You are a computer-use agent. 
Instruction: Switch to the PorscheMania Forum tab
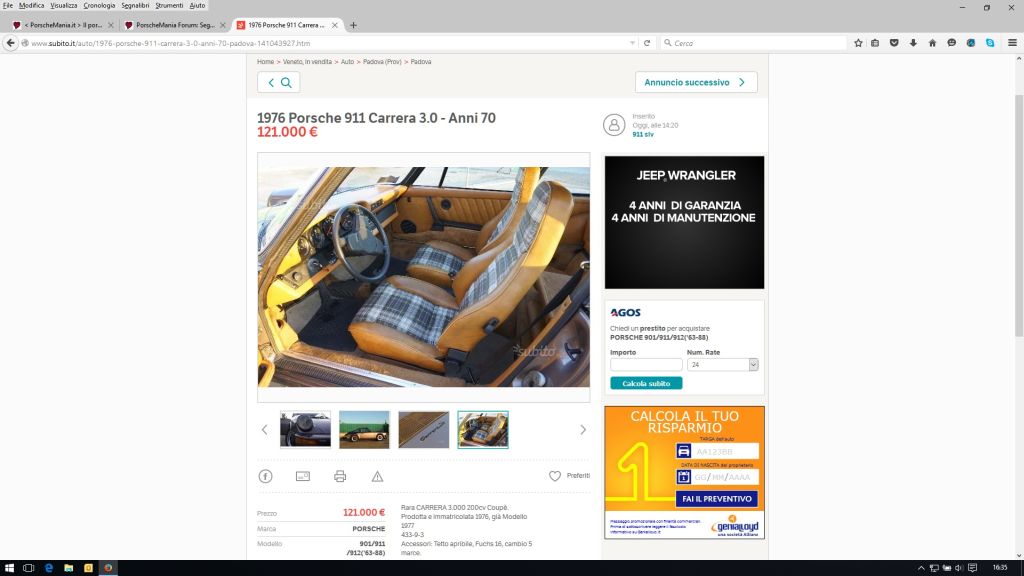(x=175, y=25)
